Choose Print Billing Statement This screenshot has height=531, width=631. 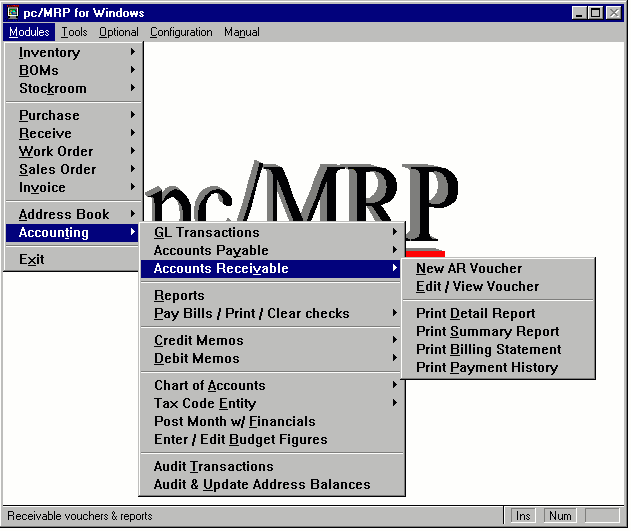point(498,350)
